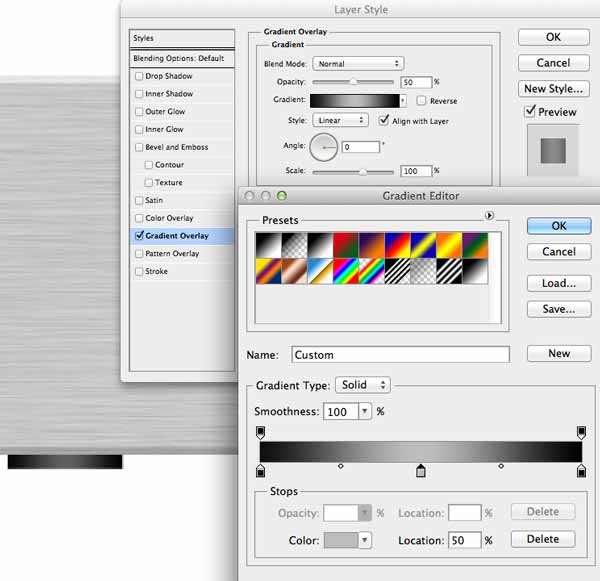Click the right midpoint diamond under gradient

pyautogui.click(x=501, y=466)
